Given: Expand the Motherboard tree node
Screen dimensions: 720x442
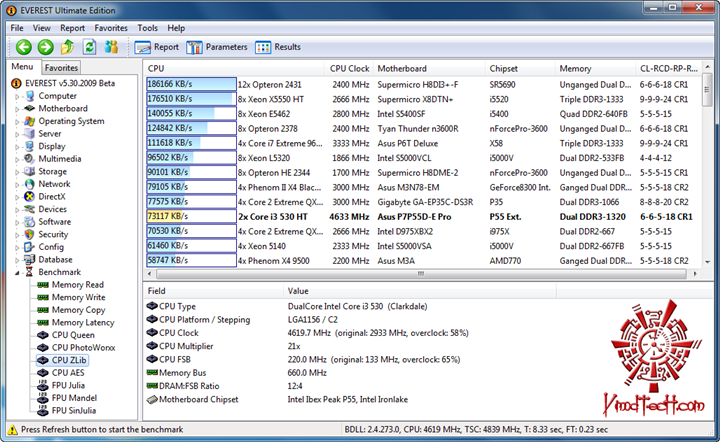Looking at the screenshot, I should [x=17, y=109].
